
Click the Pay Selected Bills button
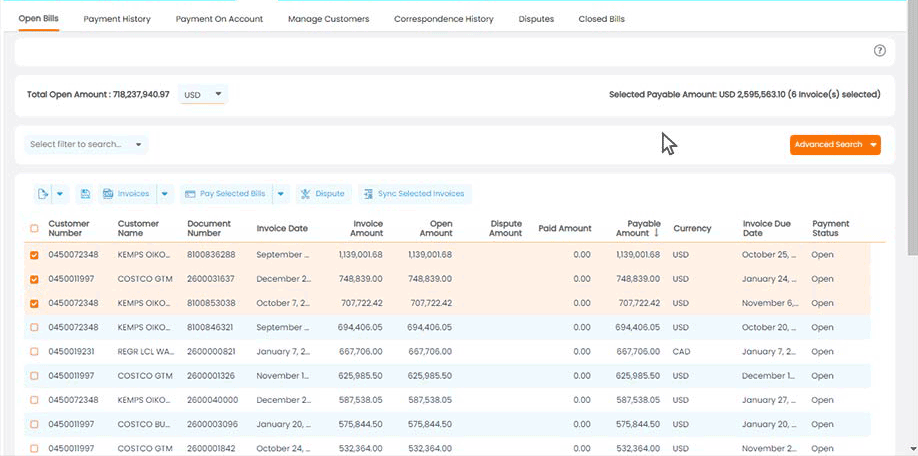point(225,194)
